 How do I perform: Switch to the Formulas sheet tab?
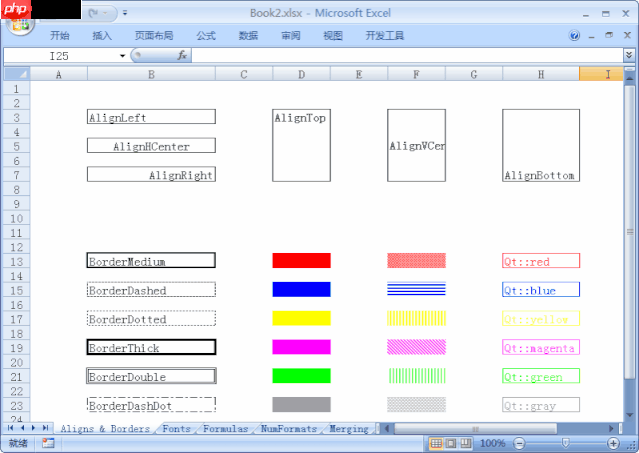pos(225,429)
